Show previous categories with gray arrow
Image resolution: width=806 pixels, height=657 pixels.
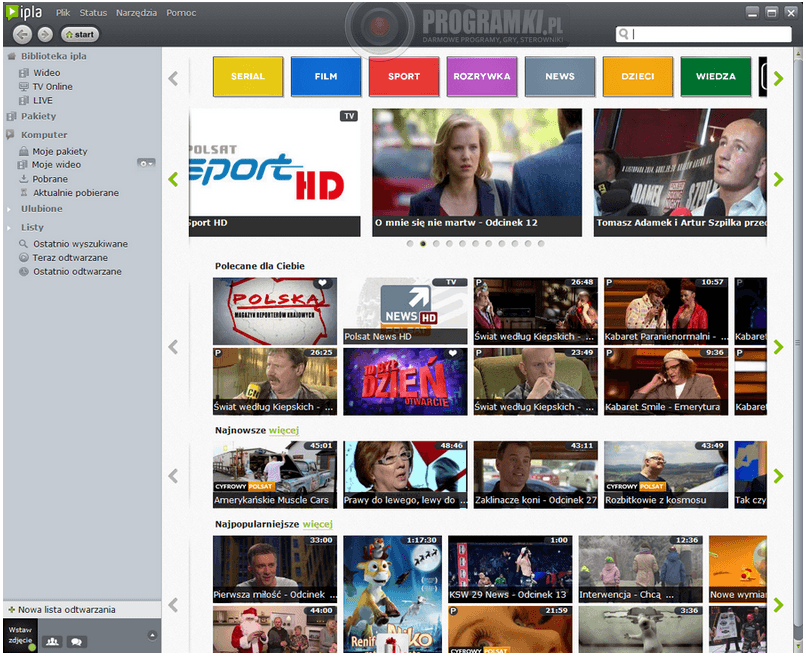173,78
